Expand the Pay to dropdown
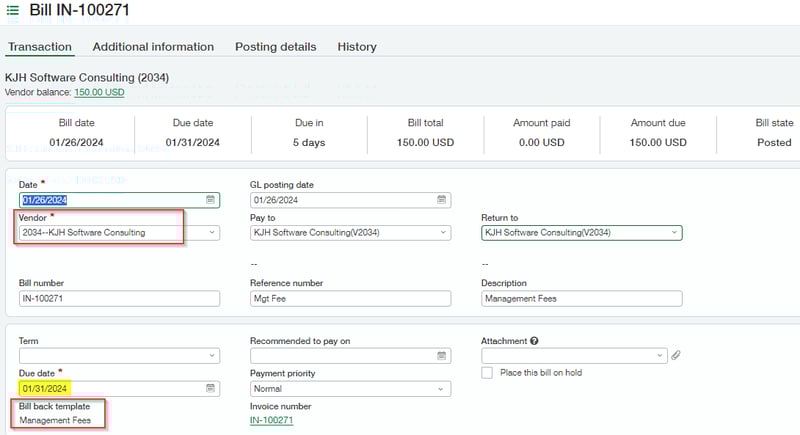This screenshot has width=800, height=435. click(x=442, y=233)
